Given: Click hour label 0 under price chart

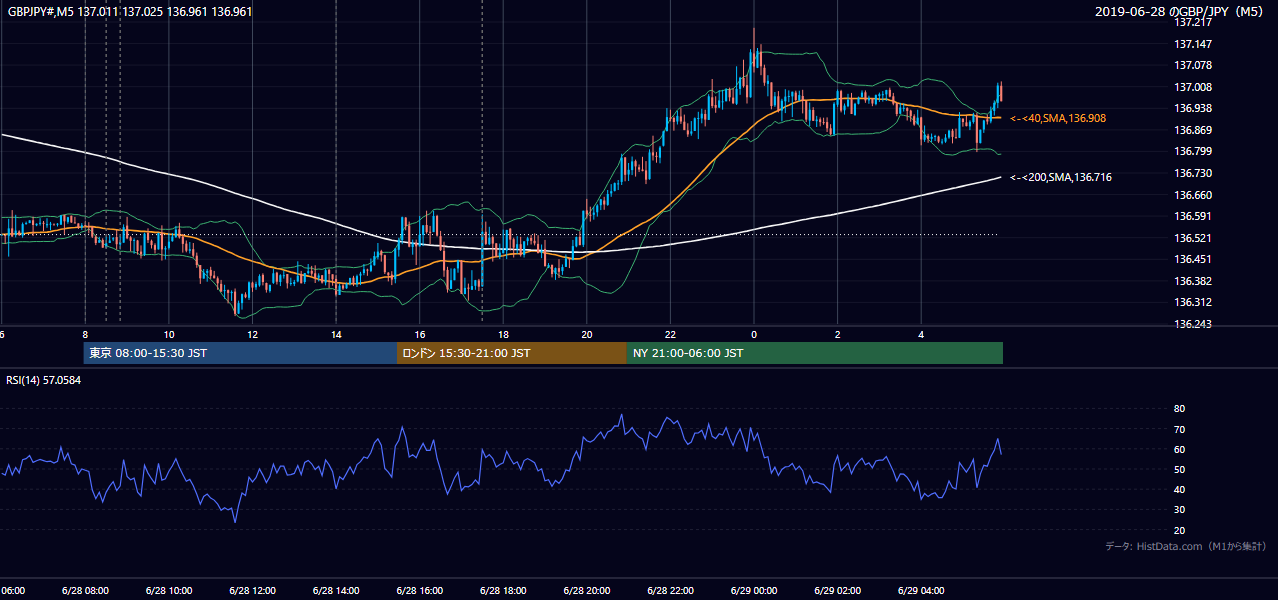Looking at the screenshot, I should pos(754,335).
